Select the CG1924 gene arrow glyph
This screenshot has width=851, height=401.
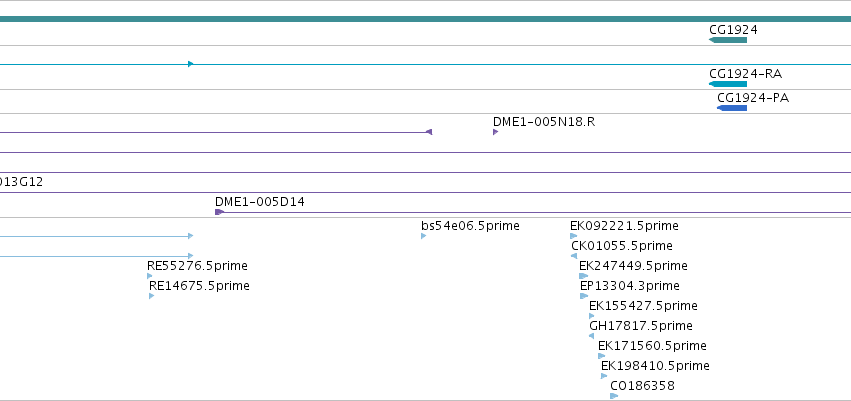point(728,40)
